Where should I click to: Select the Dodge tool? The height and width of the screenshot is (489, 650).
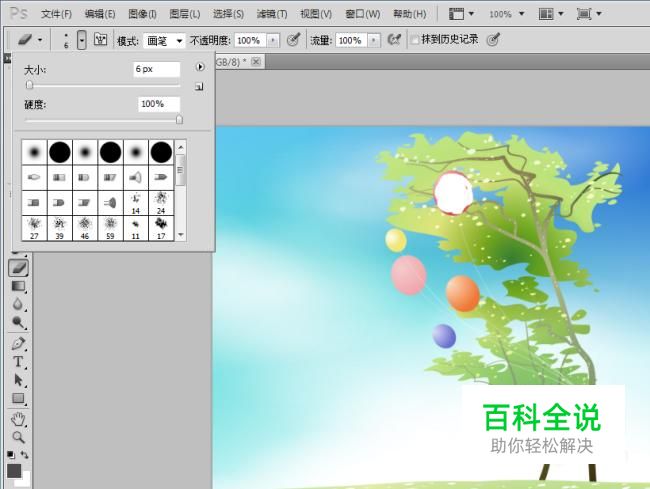18,322
